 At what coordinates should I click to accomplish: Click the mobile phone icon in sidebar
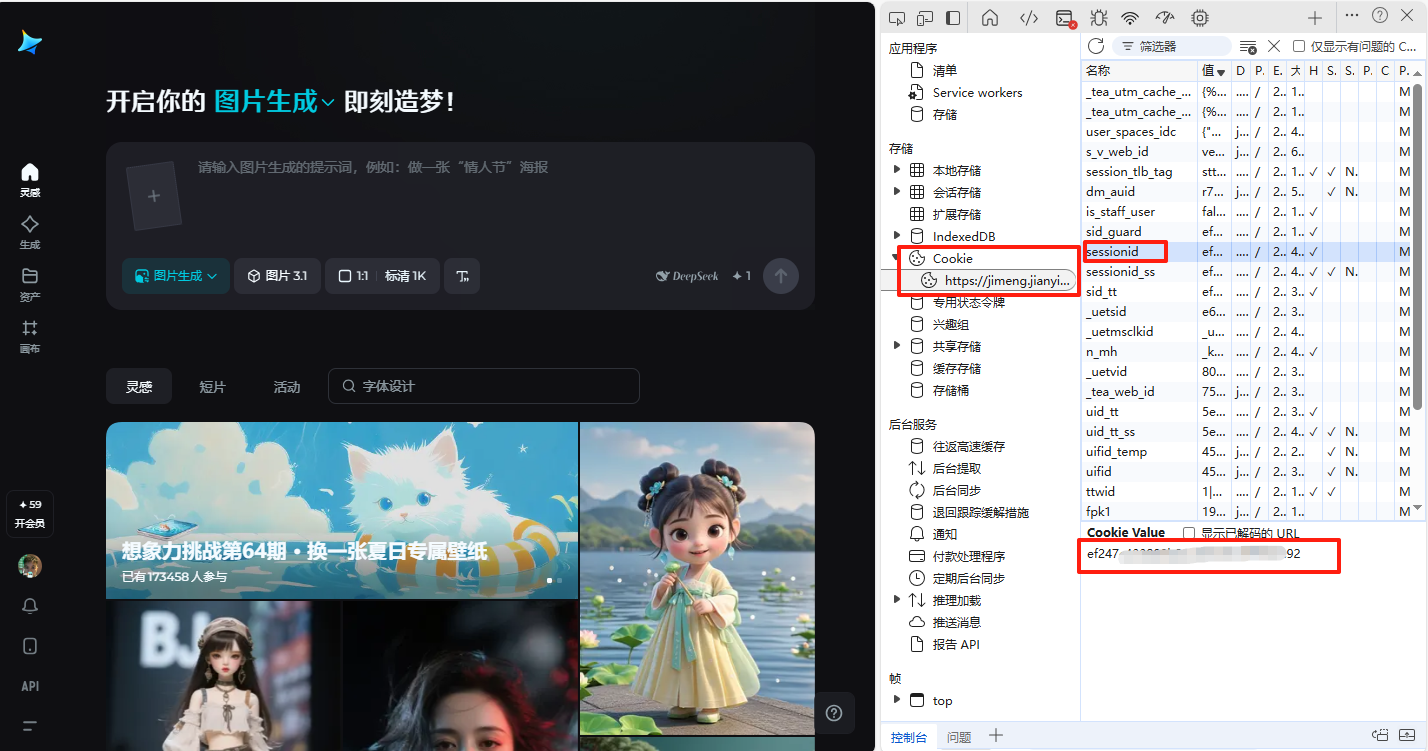(x=30, y=646)
